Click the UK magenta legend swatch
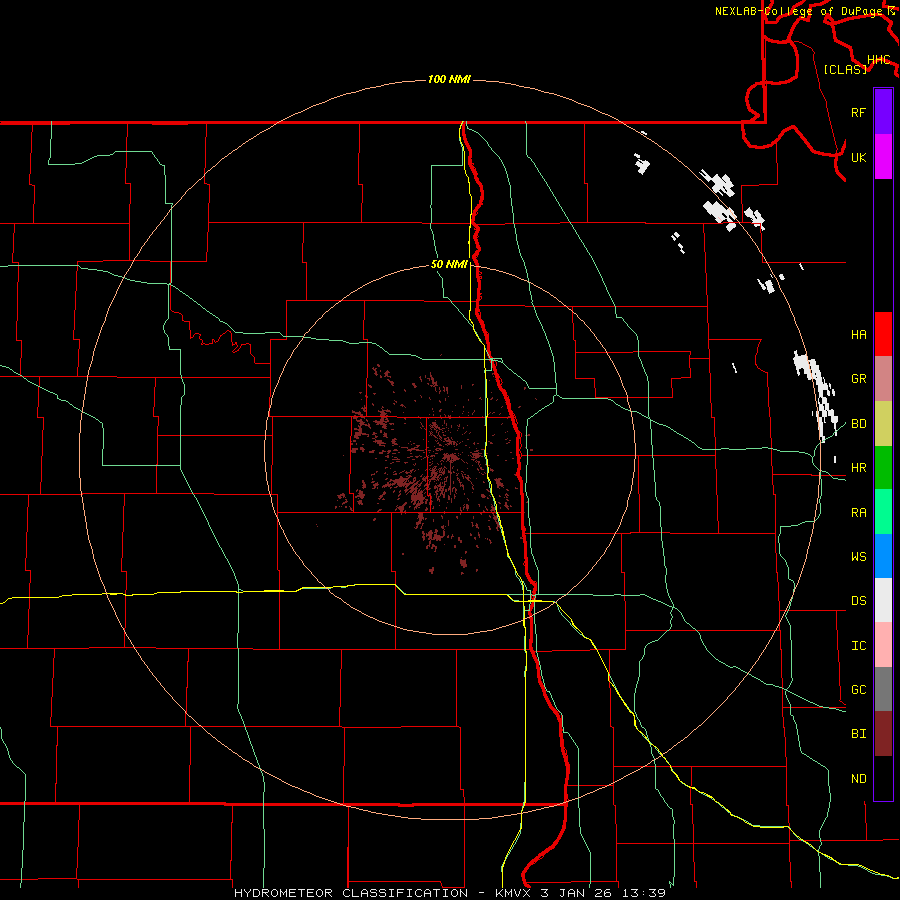This screenshot has width=900, height=900. (x=883, y=157)
